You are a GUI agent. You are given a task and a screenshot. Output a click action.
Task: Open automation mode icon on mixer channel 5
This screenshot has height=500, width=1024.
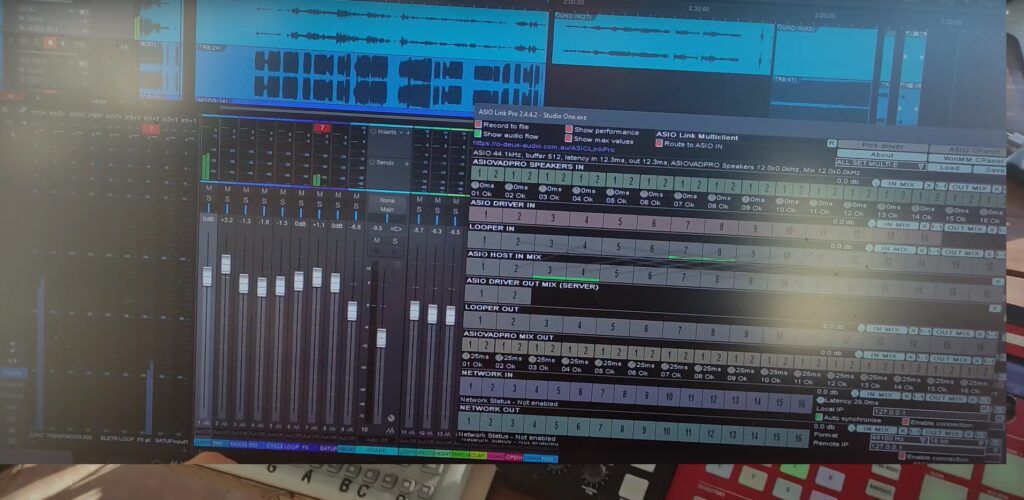point(280,426)
